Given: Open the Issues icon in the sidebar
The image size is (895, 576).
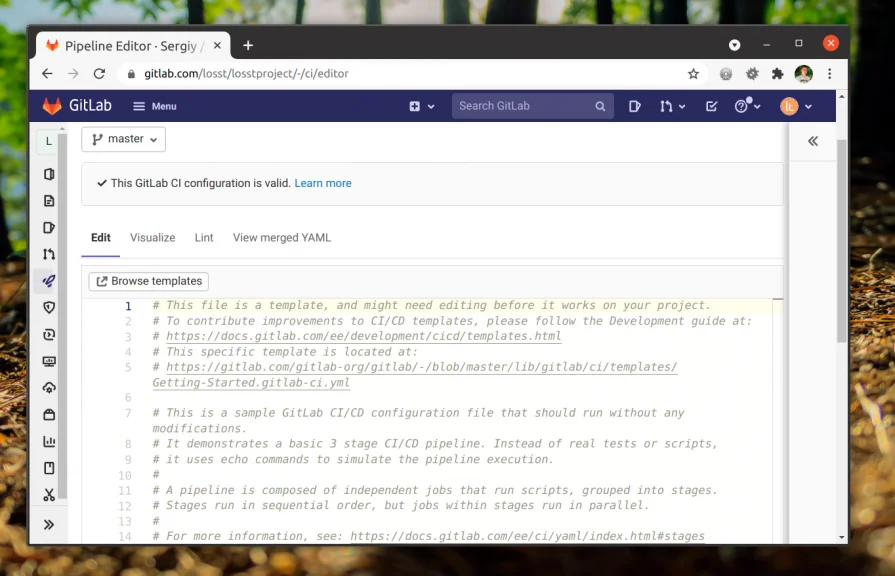Looking at the screenshot, I should point(48,227).
